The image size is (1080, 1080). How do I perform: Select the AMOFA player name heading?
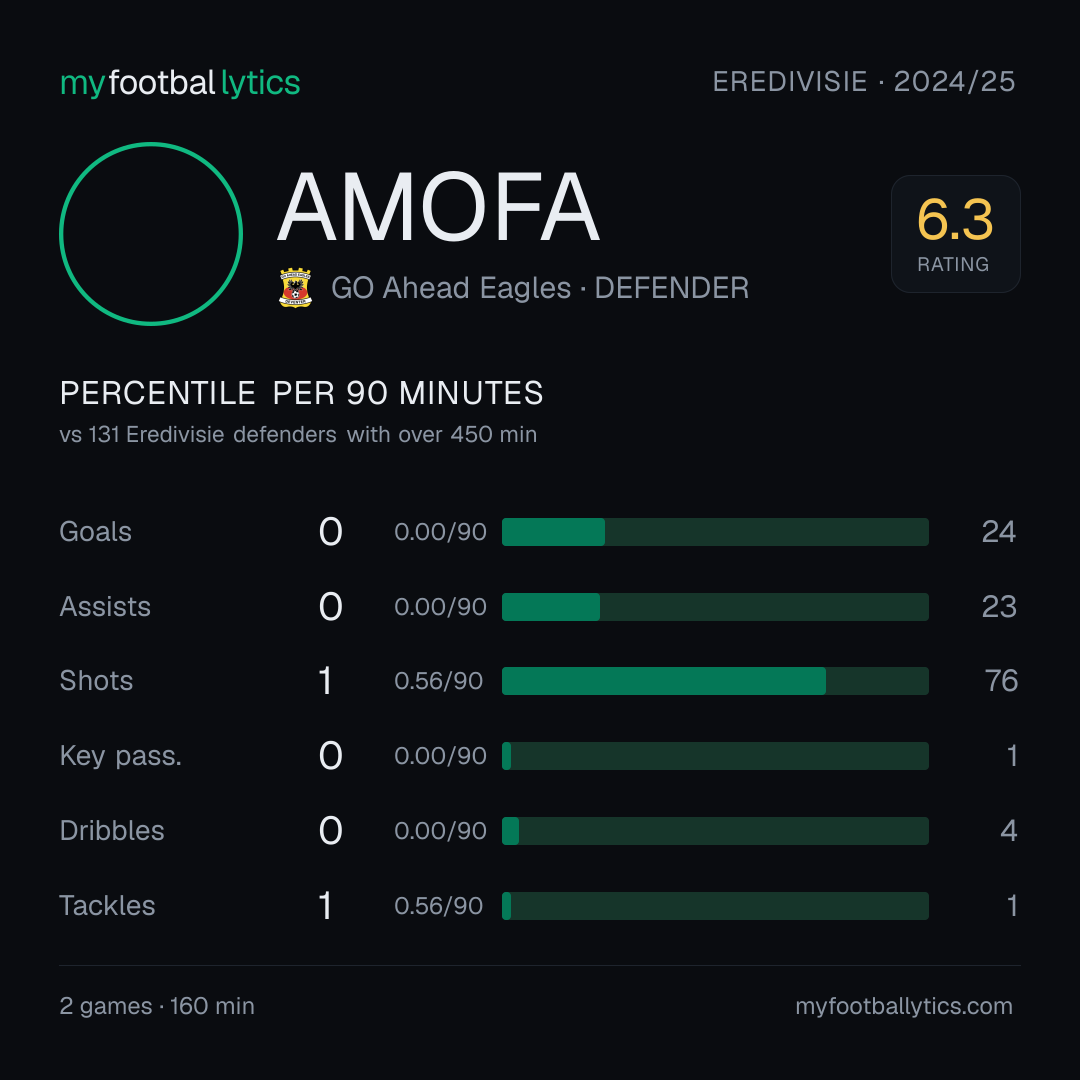point(439,207)
